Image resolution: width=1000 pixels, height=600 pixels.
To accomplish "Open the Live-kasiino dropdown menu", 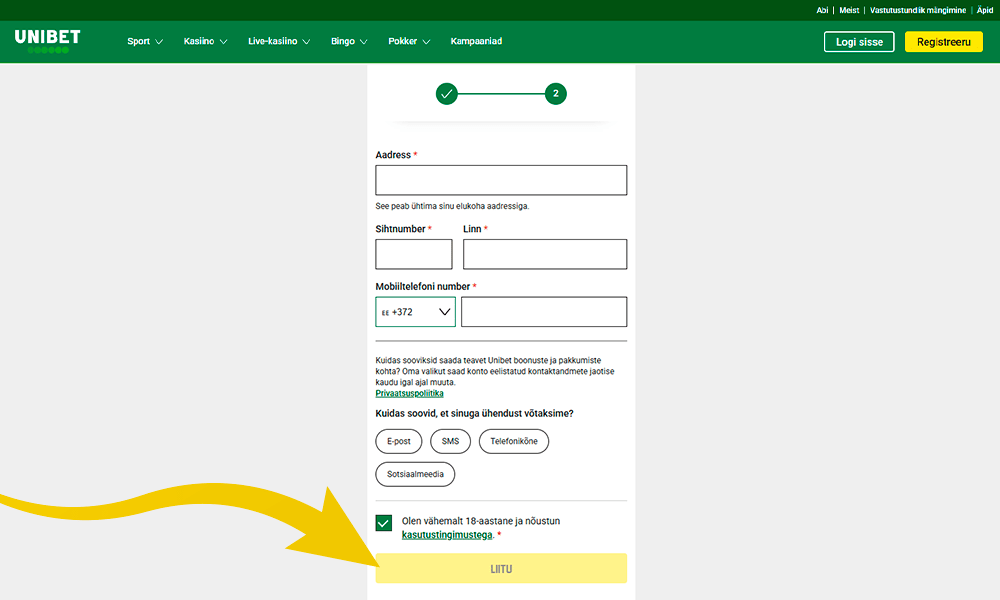I will click(x=279, y=42).
